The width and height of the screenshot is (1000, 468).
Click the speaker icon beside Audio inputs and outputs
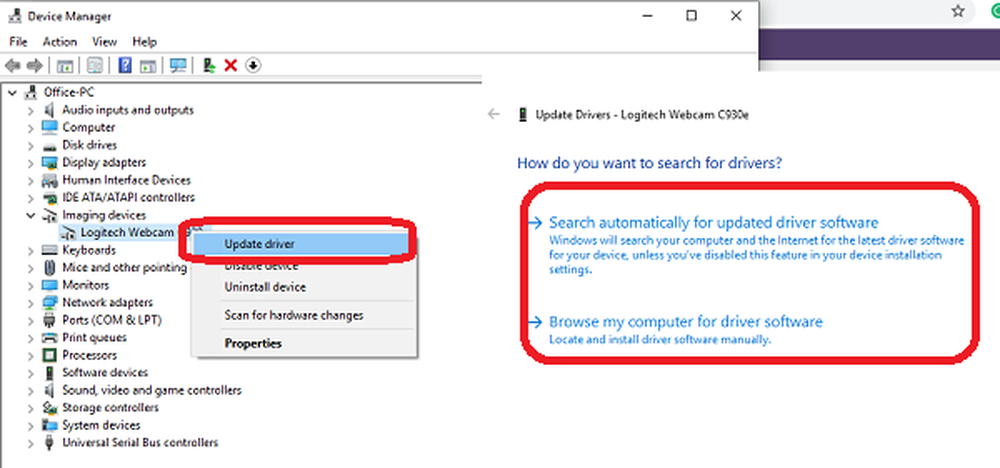[x=50, y=110]
